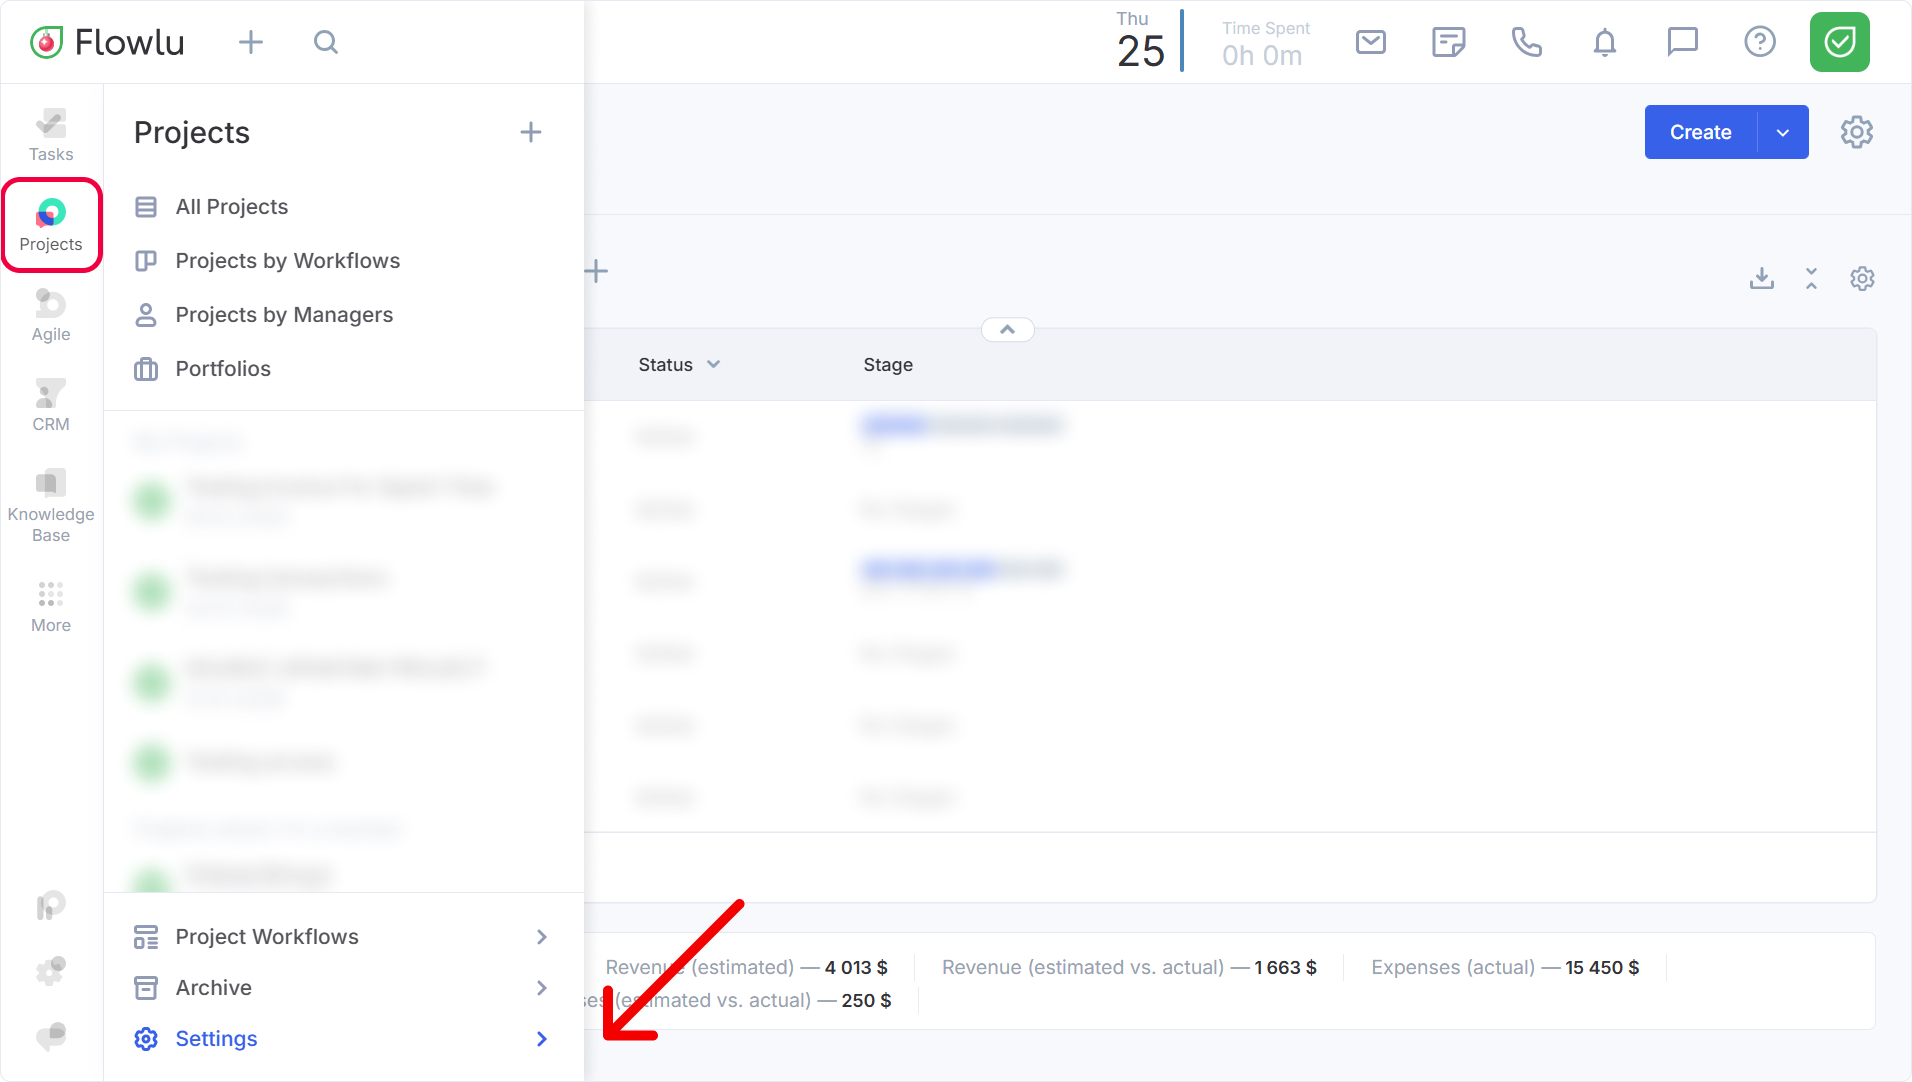The height and width of the screenshot is (1082, 1912).
Task: Open Knowledge Base from sidebar
Action: [51, 505]
